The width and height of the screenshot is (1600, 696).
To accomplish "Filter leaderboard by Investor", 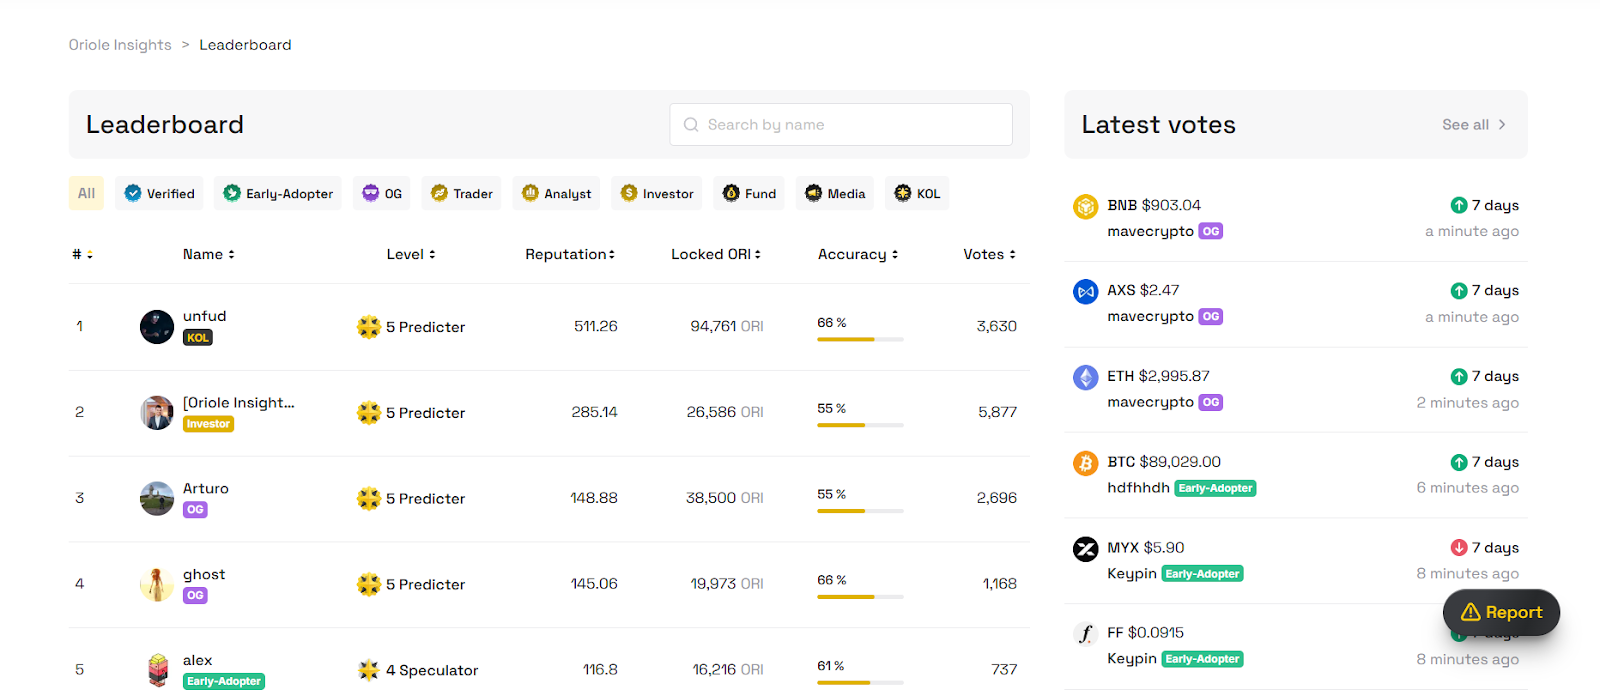I will click(656, 193).
